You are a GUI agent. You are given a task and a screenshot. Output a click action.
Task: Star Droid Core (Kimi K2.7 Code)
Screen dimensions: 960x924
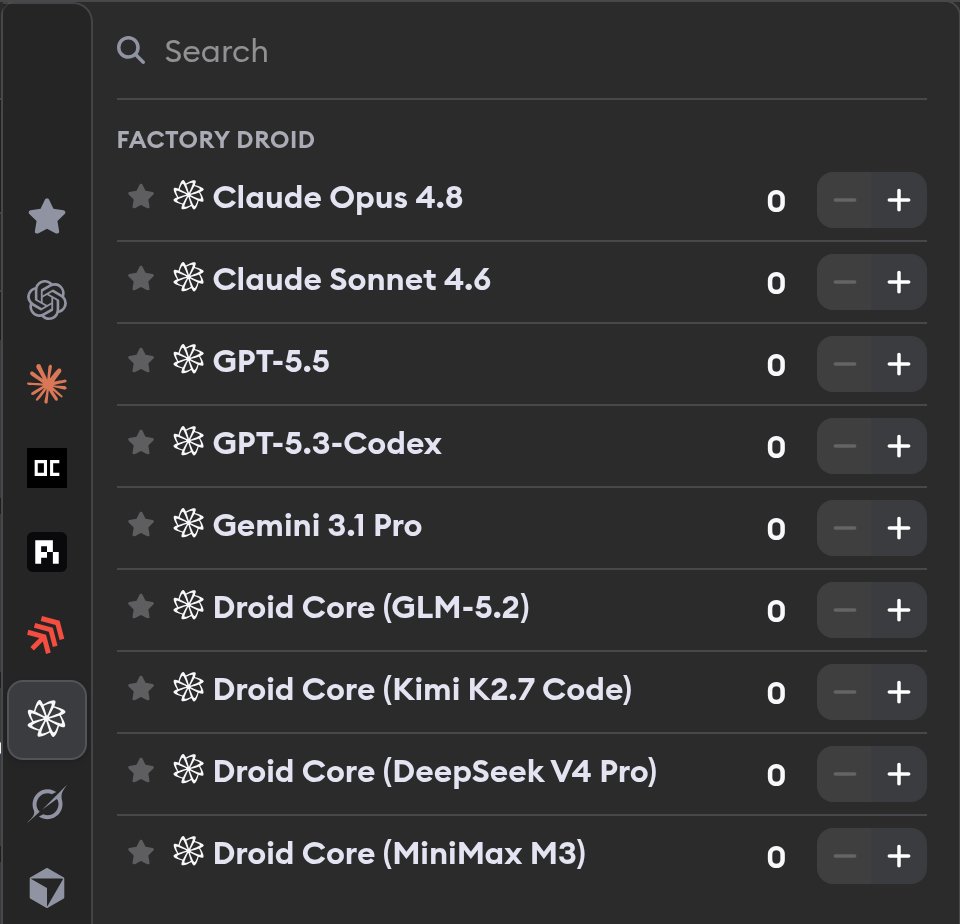(141, 689)
